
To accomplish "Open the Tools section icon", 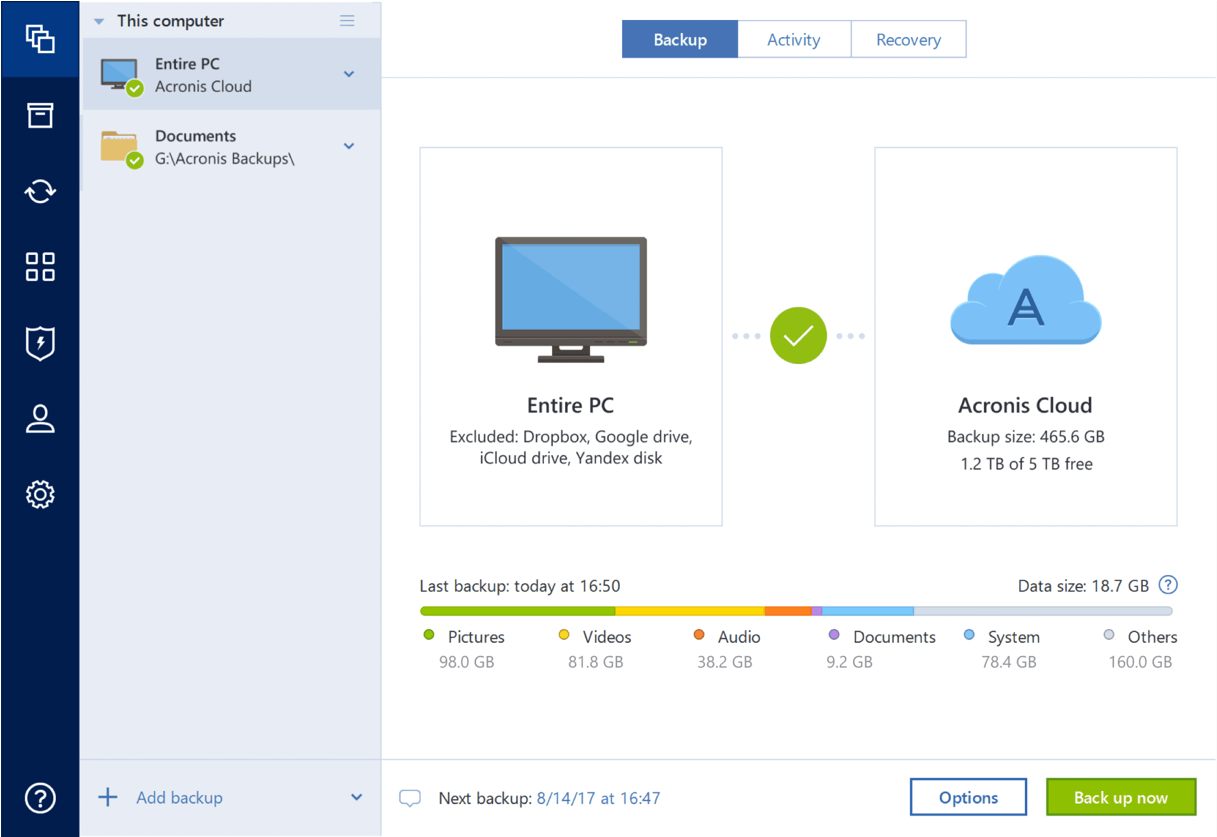I will [40, 266].
